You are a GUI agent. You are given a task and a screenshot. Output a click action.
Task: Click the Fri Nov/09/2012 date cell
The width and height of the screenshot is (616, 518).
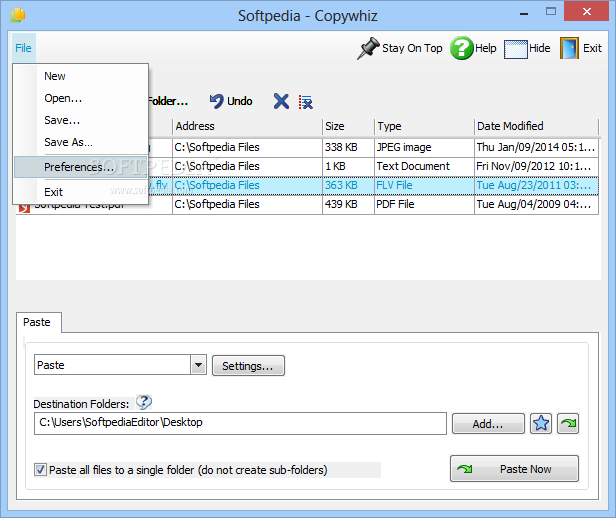pyautogui.click(x=537, y=167)
